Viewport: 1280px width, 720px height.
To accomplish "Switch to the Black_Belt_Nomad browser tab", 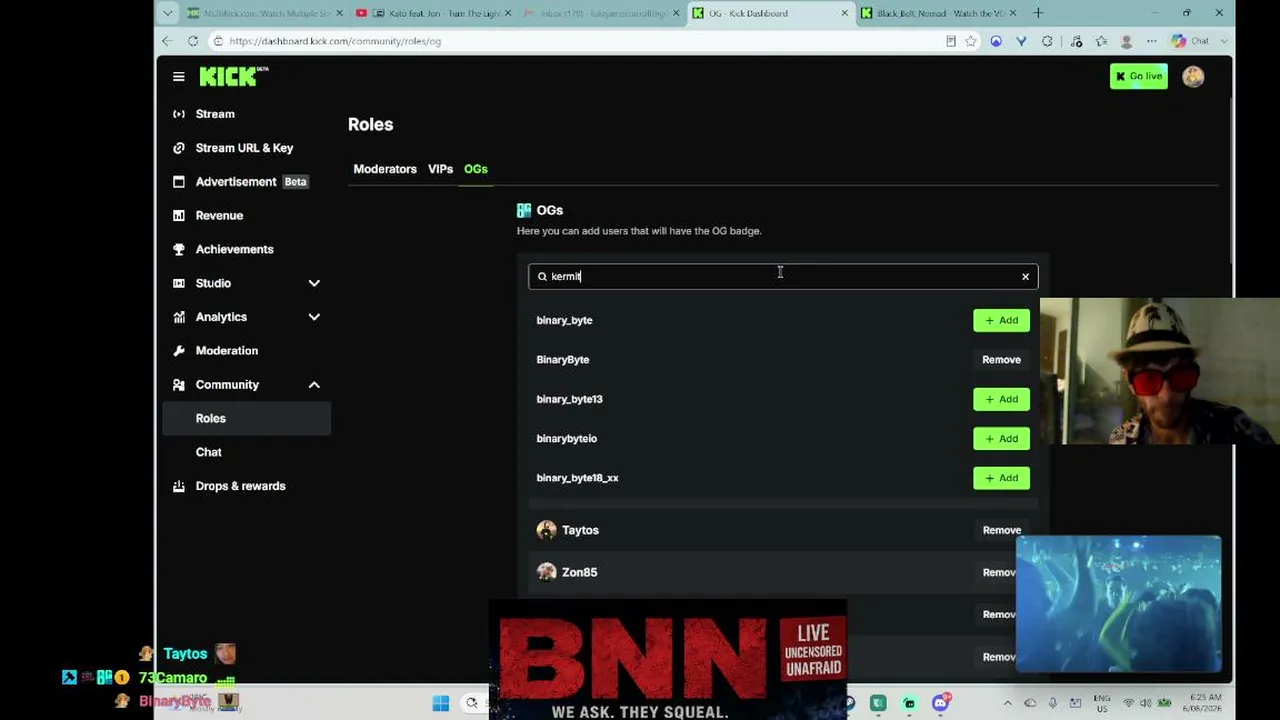I will tap(939, 13).
